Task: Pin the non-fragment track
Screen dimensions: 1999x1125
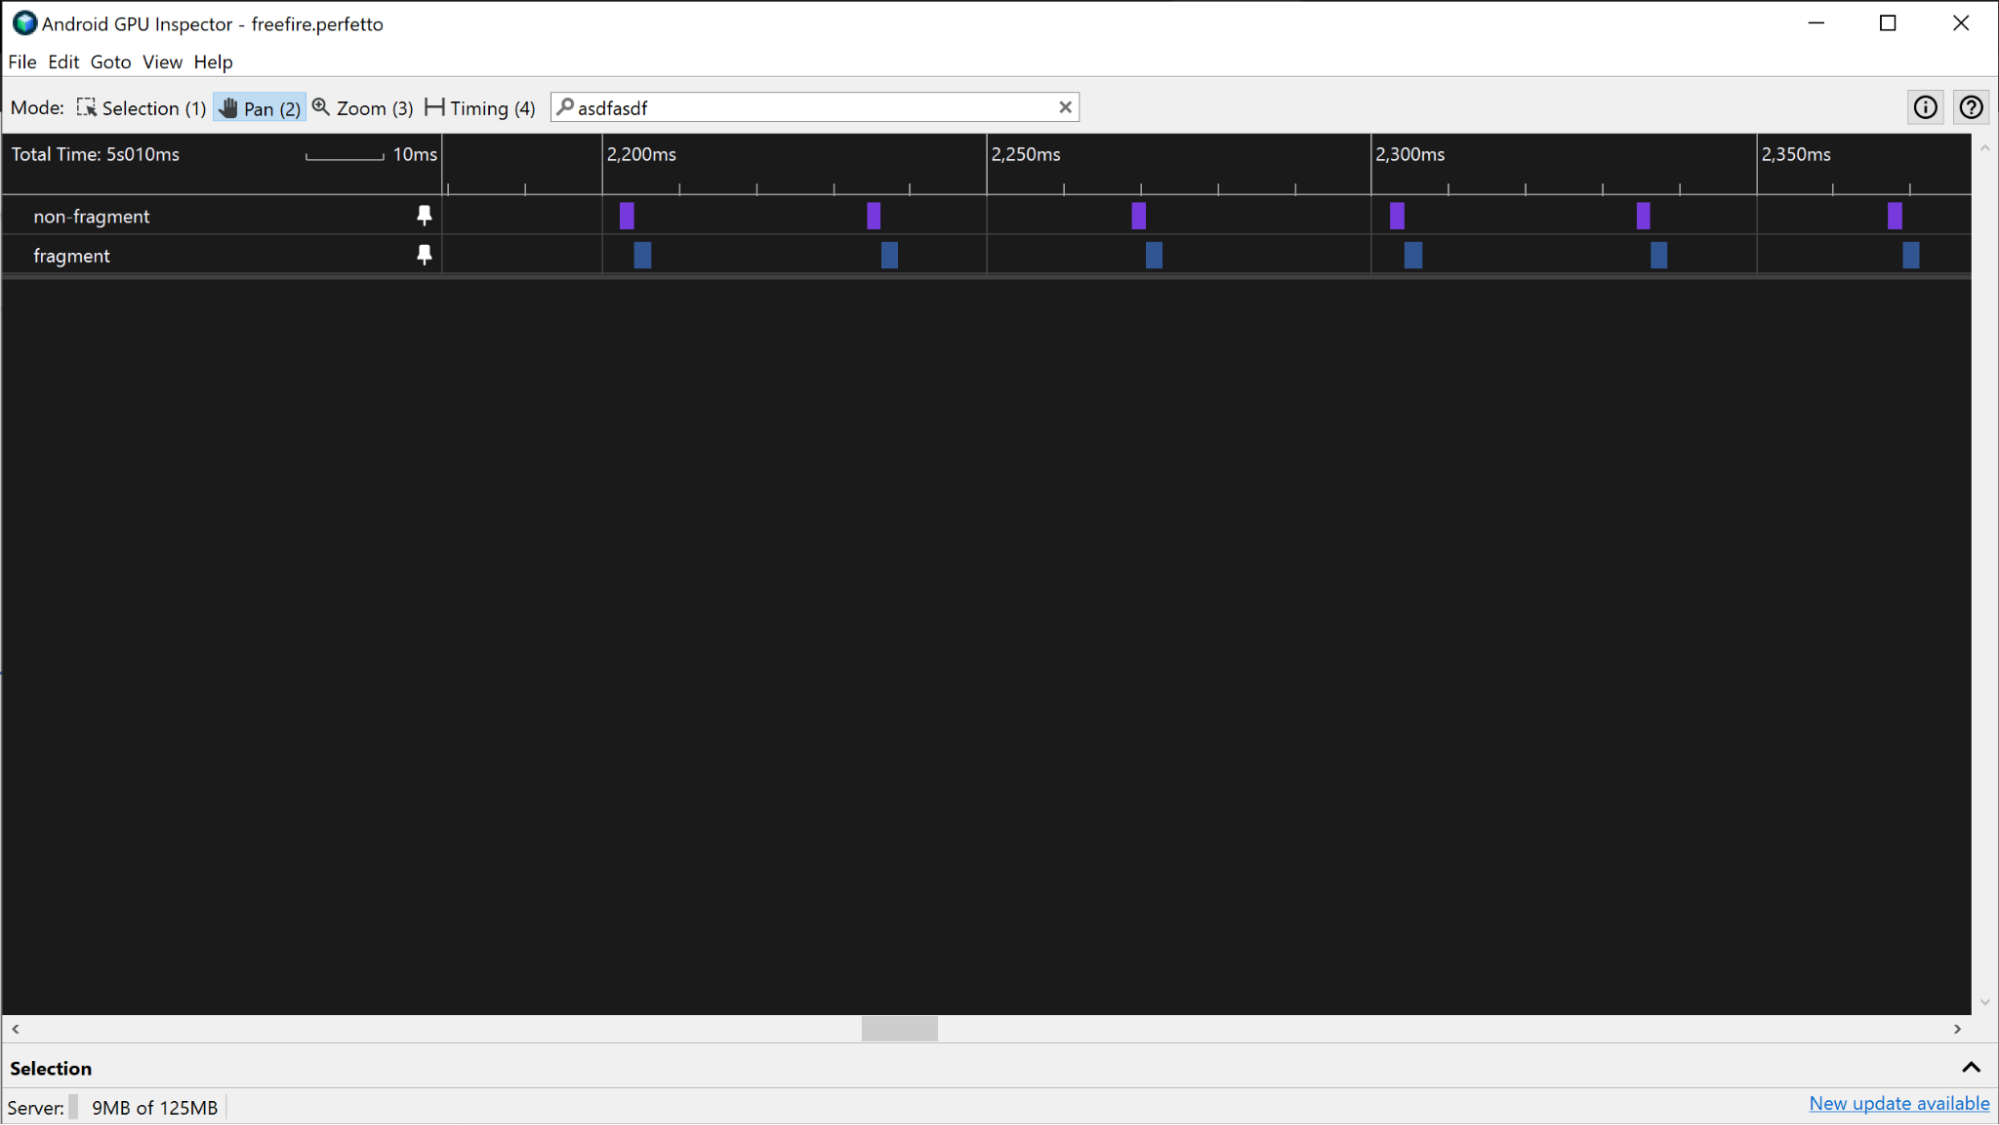Action: 424,216
